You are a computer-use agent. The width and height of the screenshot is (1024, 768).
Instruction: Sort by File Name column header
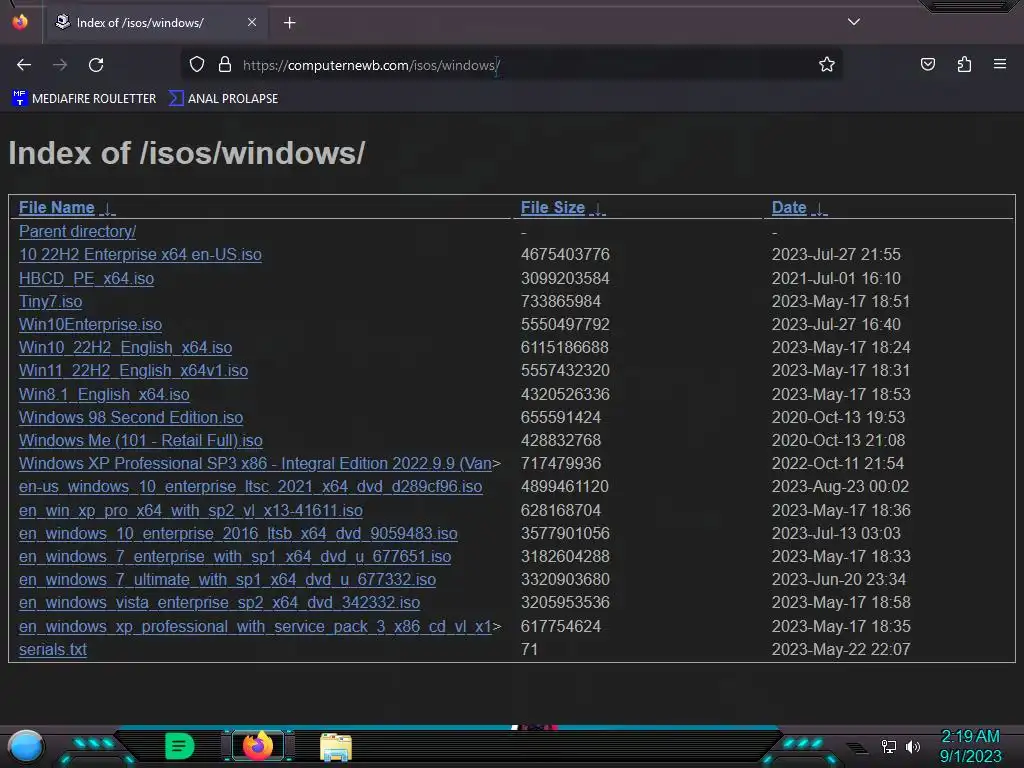pos(57,208)
